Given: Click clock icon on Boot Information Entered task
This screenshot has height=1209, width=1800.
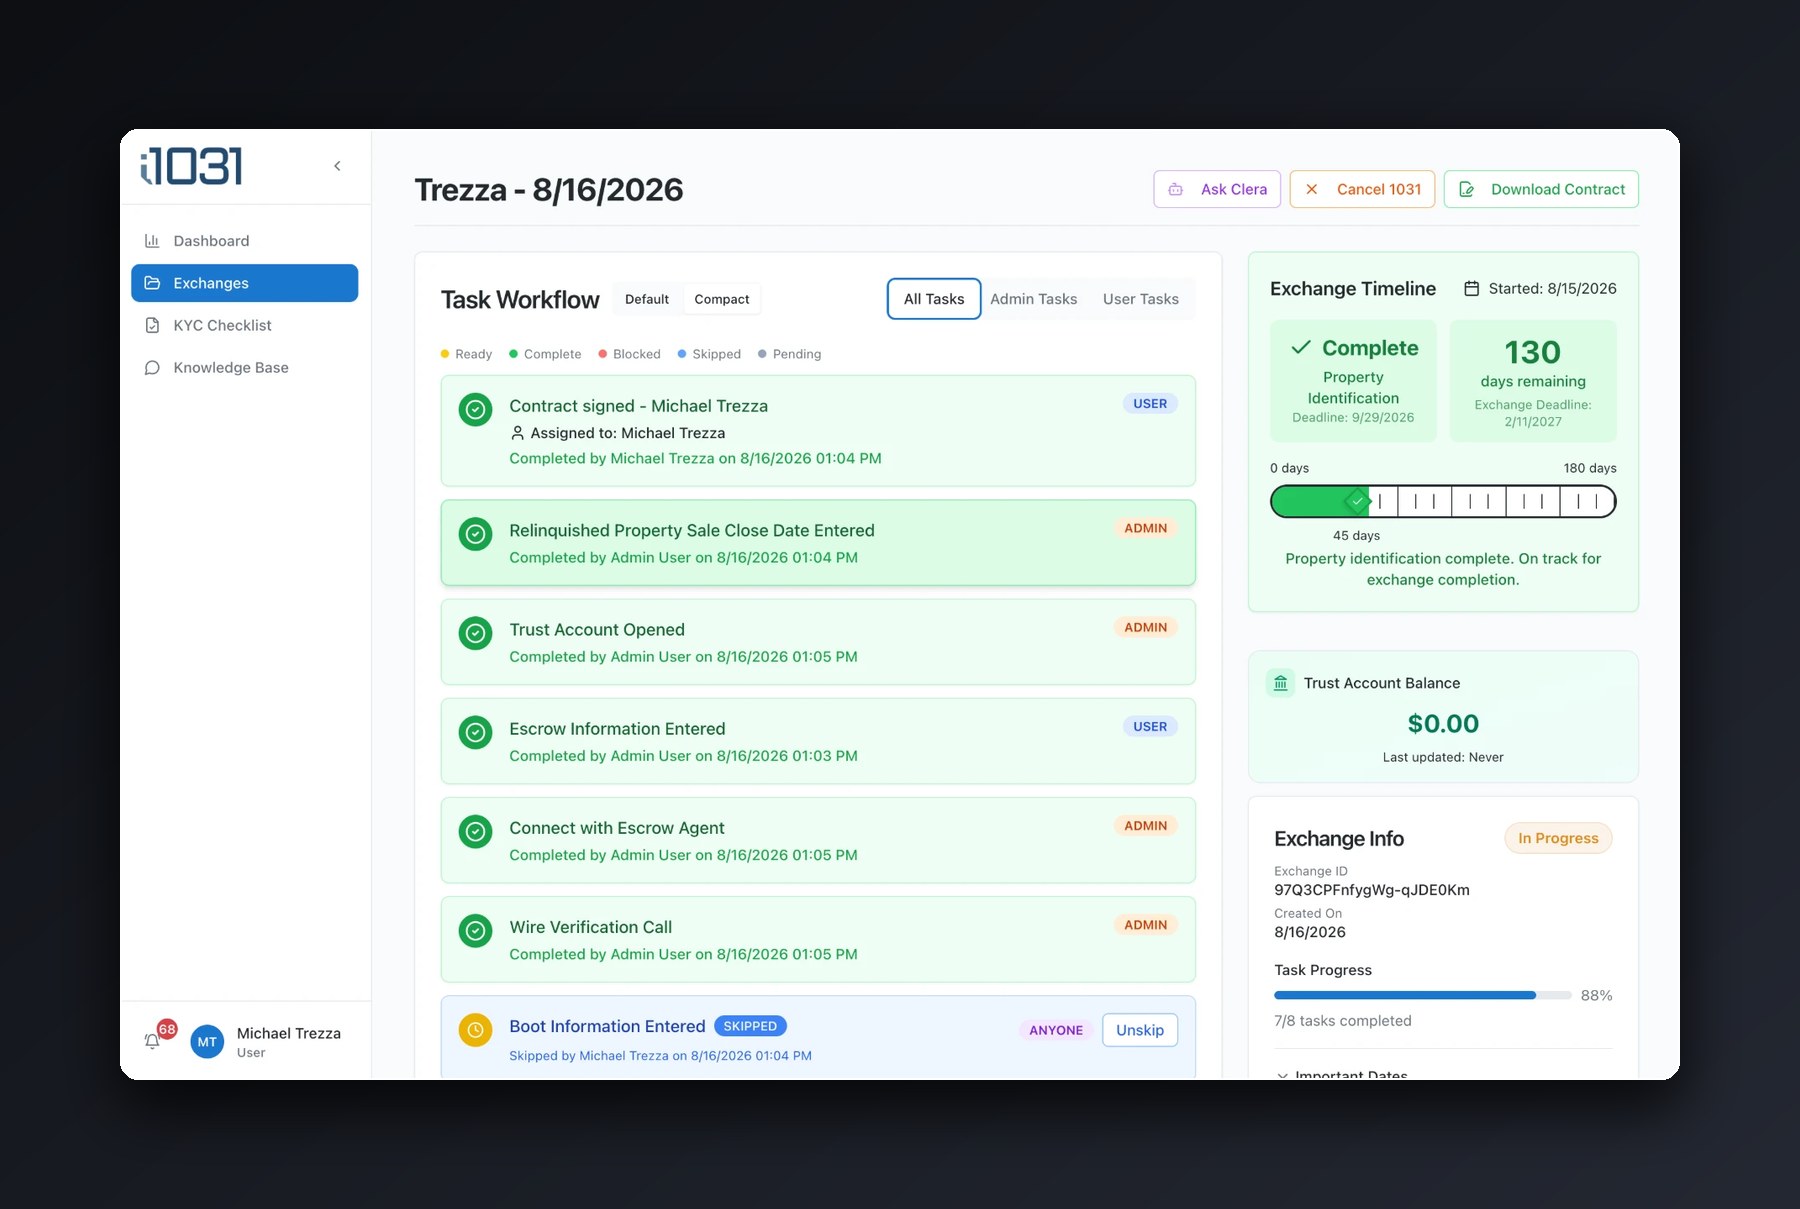Looking at the screenshot, I should click(476, 1029).
